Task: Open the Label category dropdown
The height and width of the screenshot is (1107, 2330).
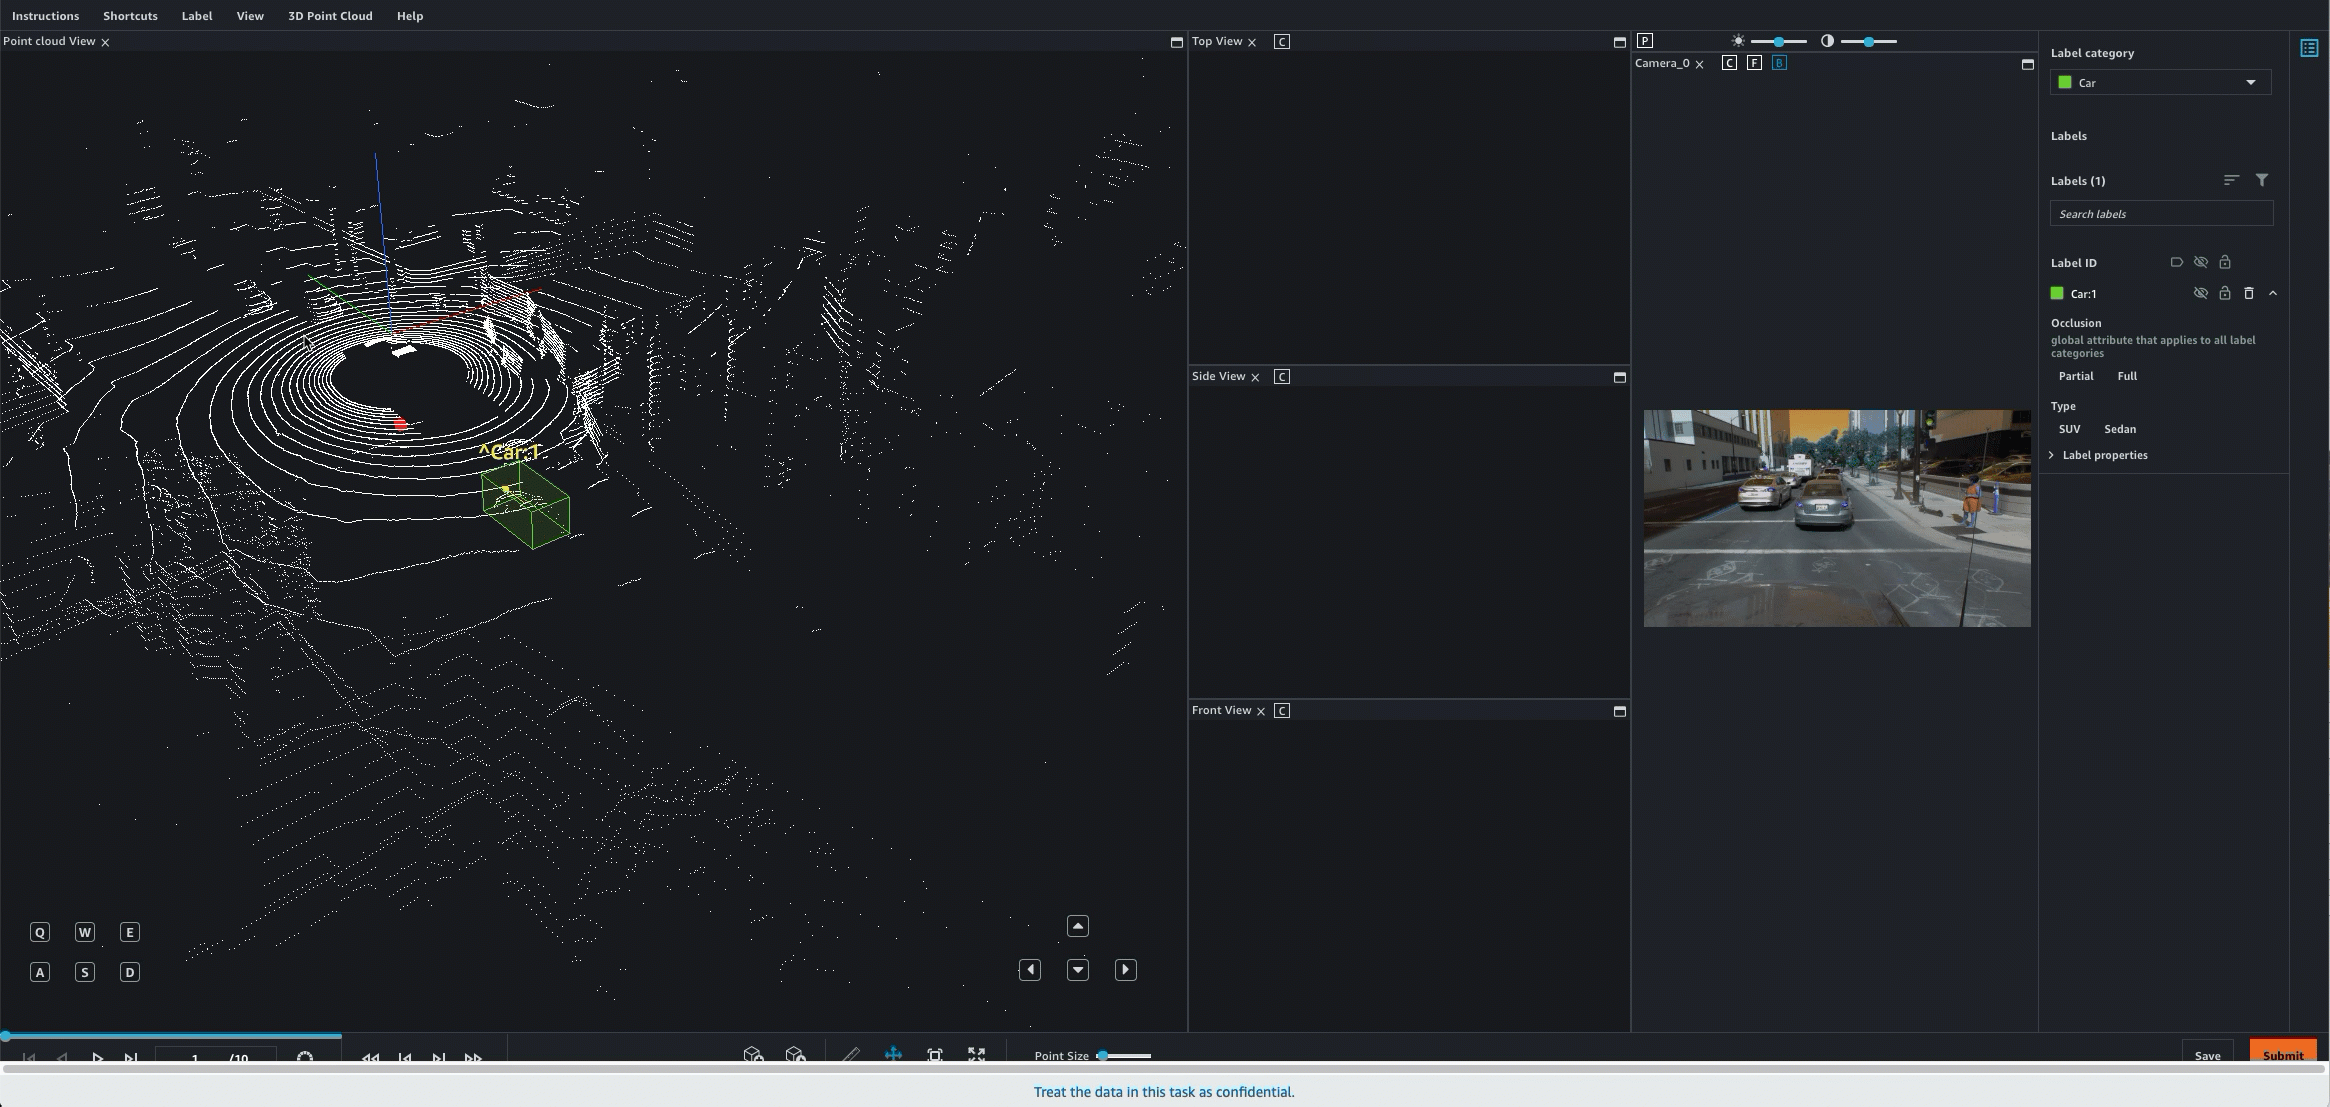Action: pos(2158,82)
